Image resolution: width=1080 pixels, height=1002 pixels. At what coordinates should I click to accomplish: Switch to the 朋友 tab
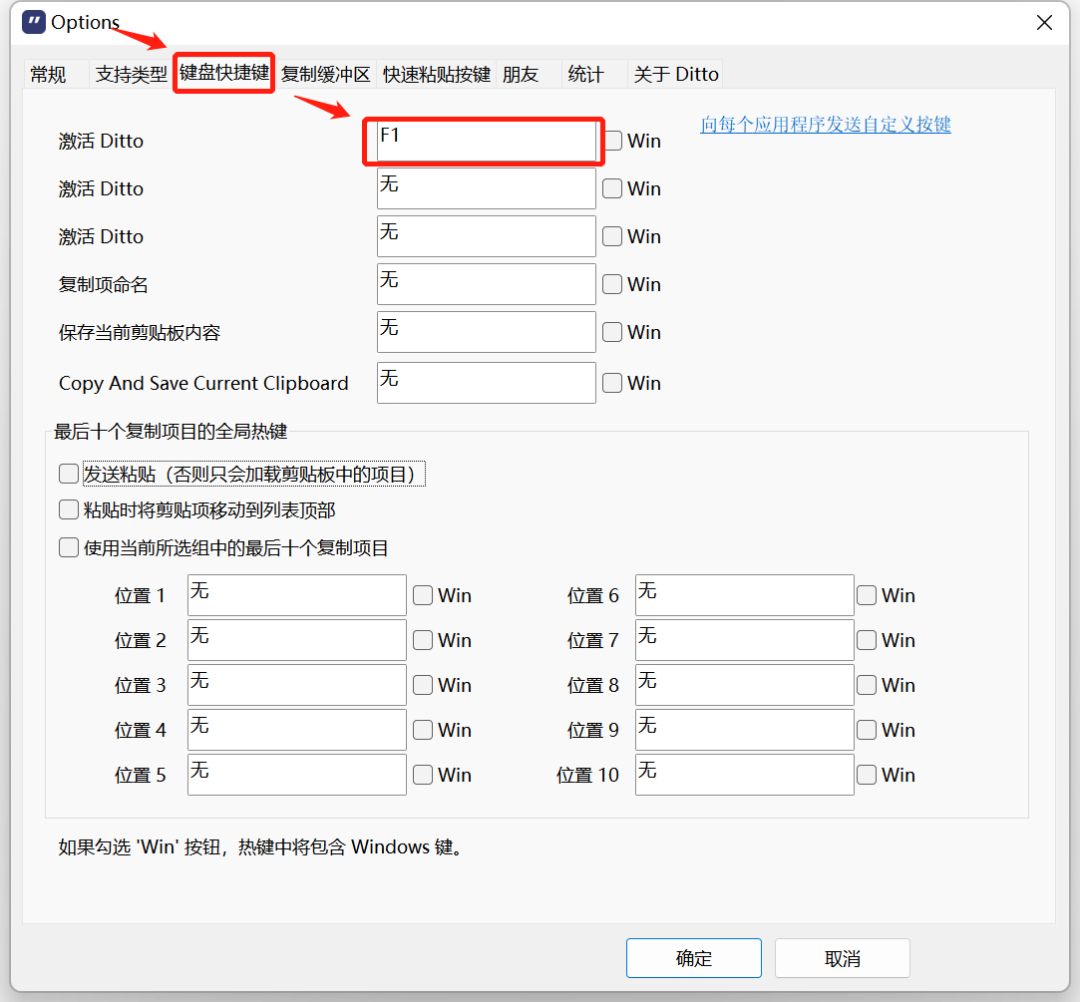click(x=520, y=74)
